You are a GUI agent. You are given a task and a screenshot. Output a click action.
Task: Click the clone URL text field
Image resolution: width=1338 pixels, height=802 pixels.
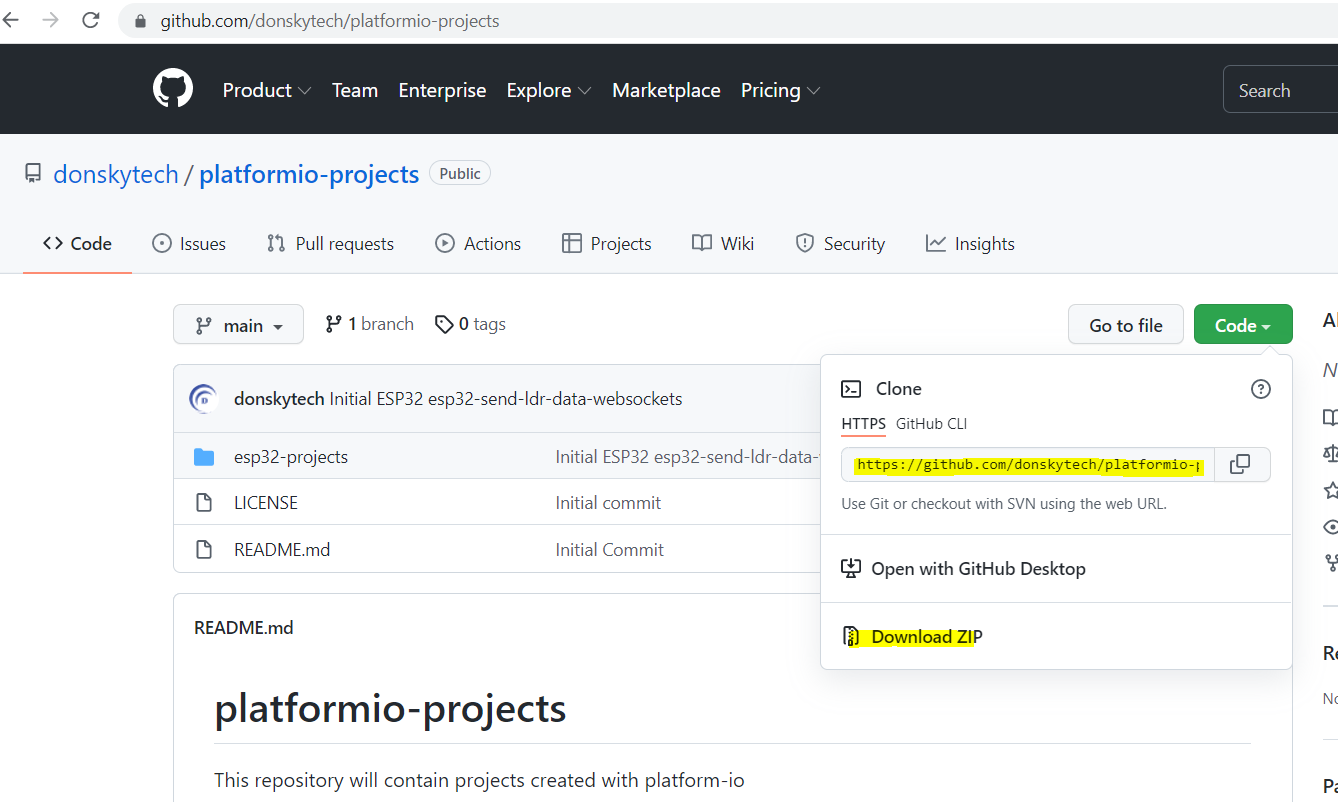[1028, 464]
